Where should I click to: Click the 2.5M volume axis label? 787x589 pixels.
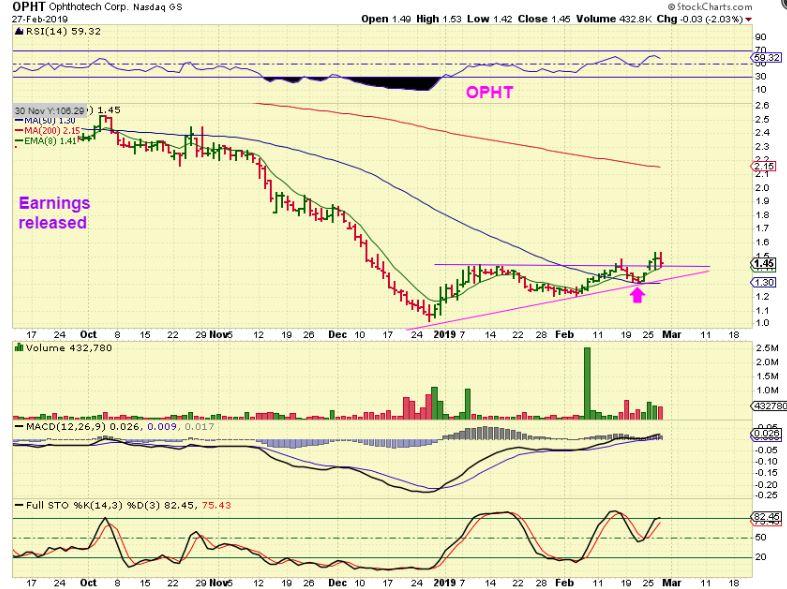click(766, 348)
